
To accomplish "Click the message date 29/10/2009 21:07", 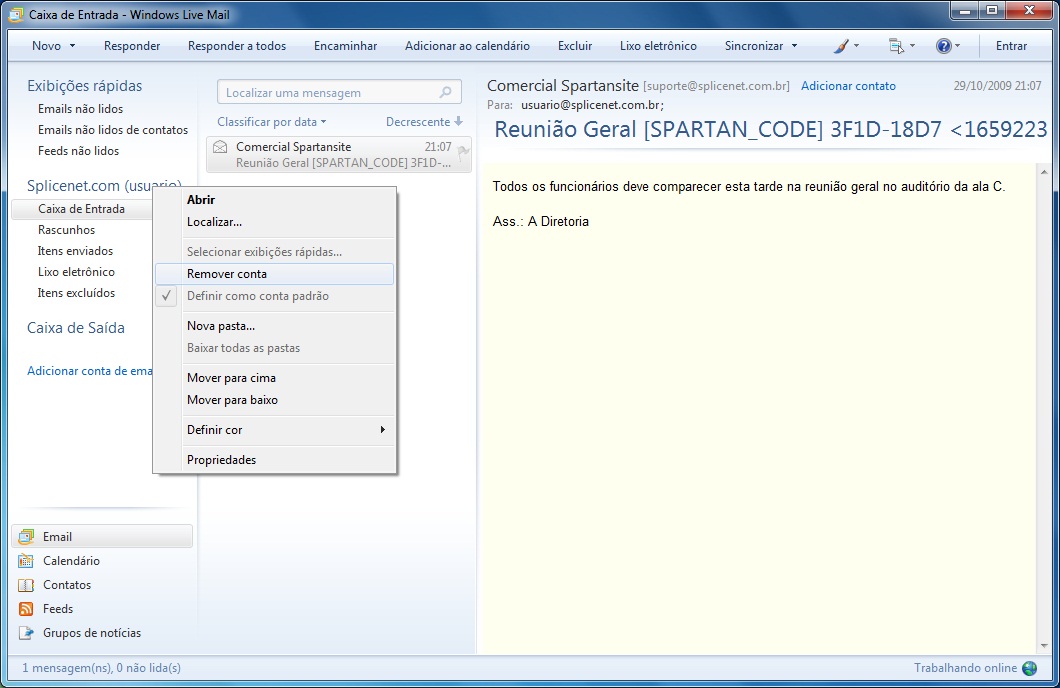I will point(998,86).
